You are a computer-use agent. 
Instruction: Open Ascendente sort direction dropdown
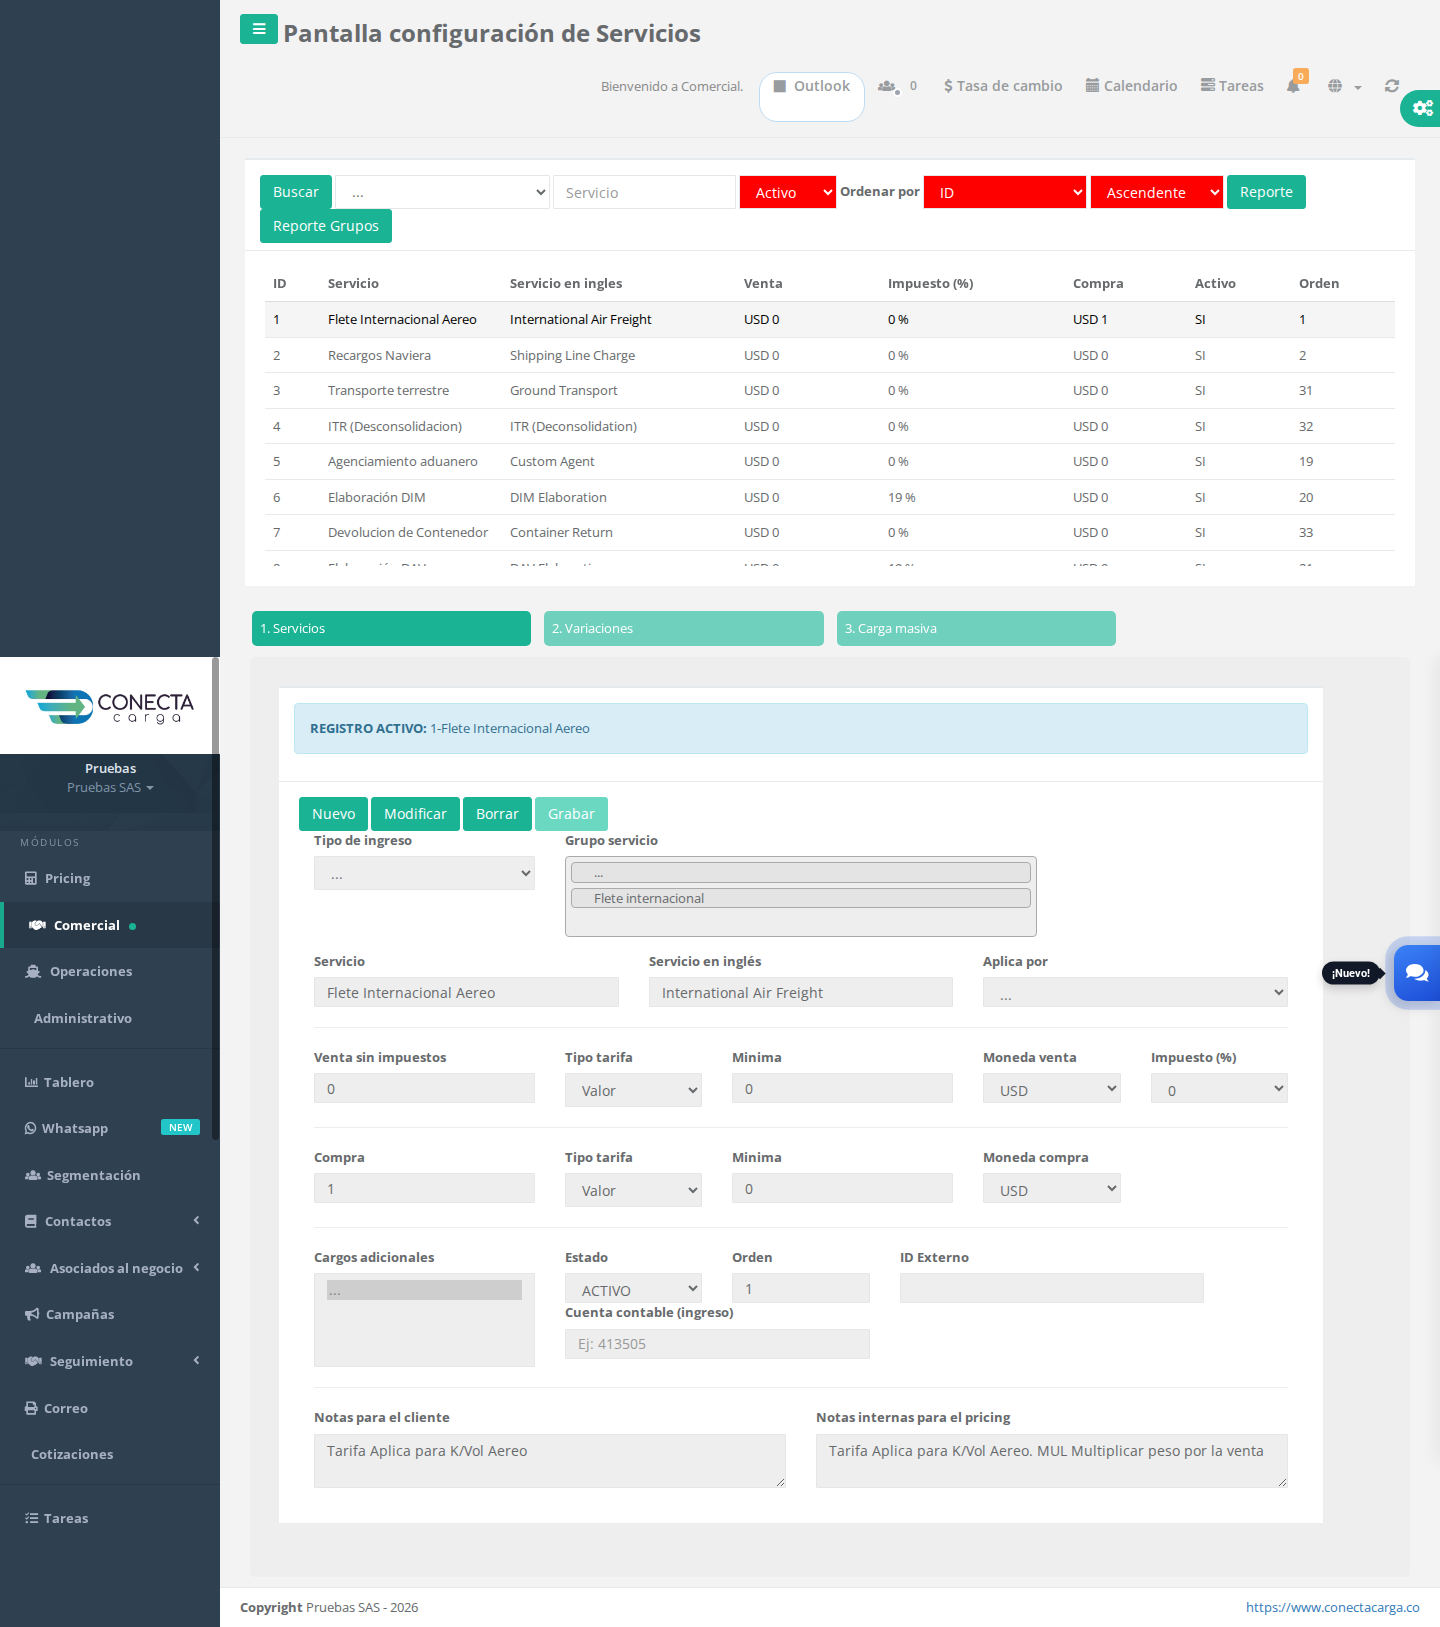(x=1157, y=192)
